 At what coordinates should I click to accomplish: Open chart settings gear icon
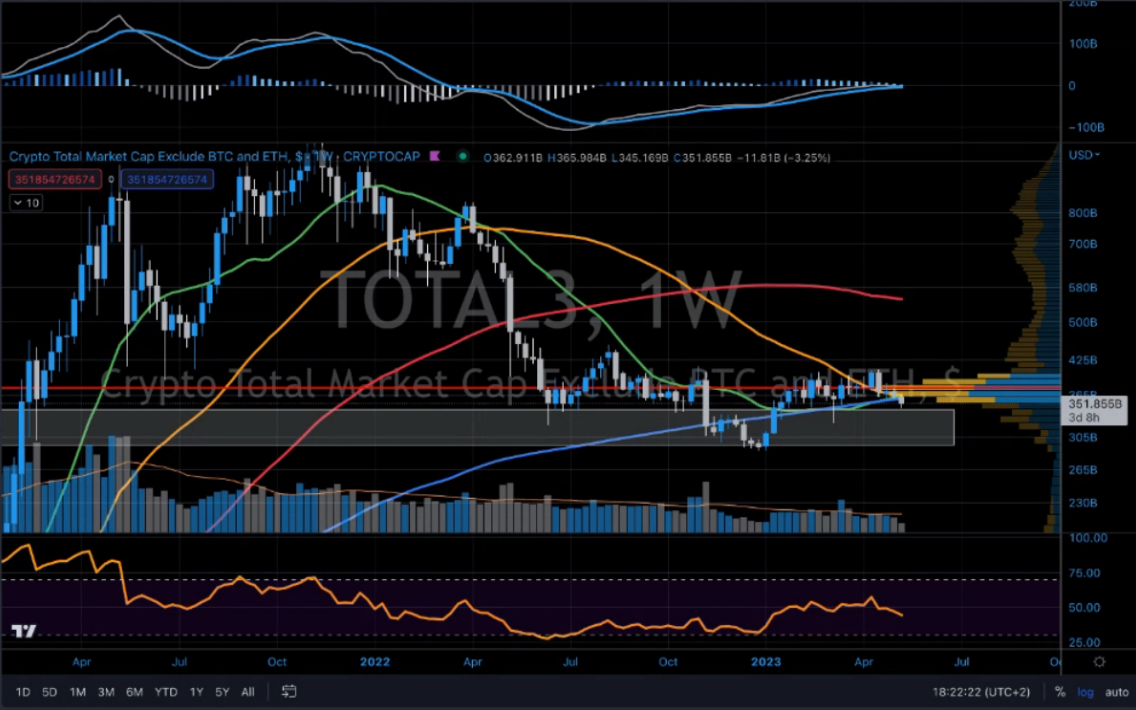1099,662
